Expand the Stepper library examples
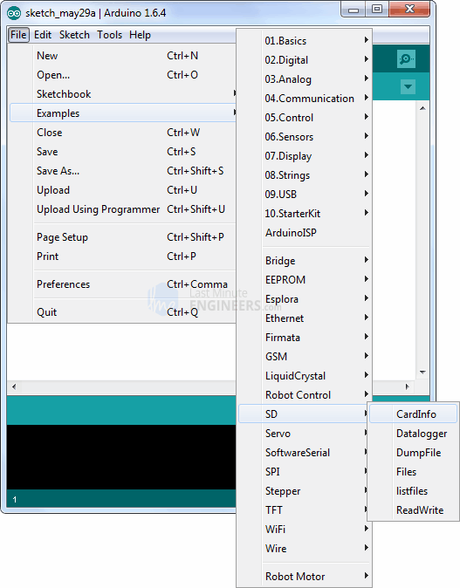This screenshot has height=588, width=460. [304, 491]
